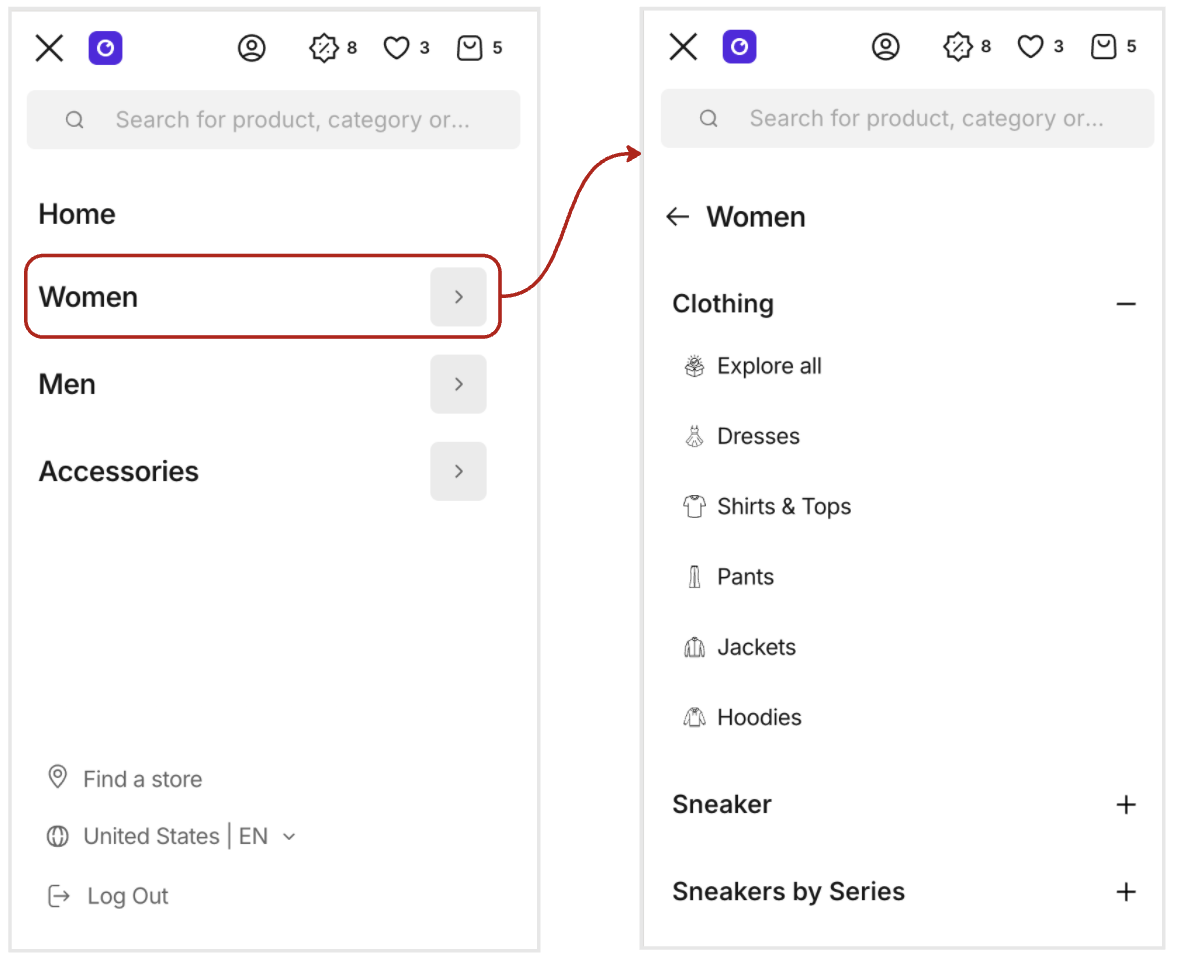Viewport: 1178px width, 964px height.
Task: Click the discount badge icon in the Women submenu panel
Action: 958,47
